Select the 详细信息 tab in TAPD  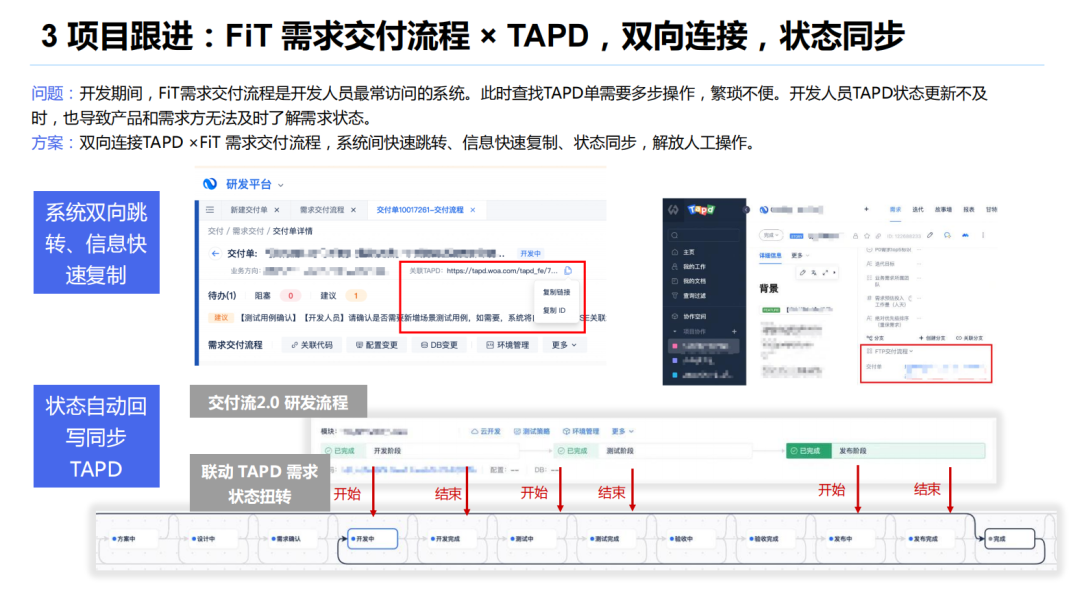click(x=770, y=255)
